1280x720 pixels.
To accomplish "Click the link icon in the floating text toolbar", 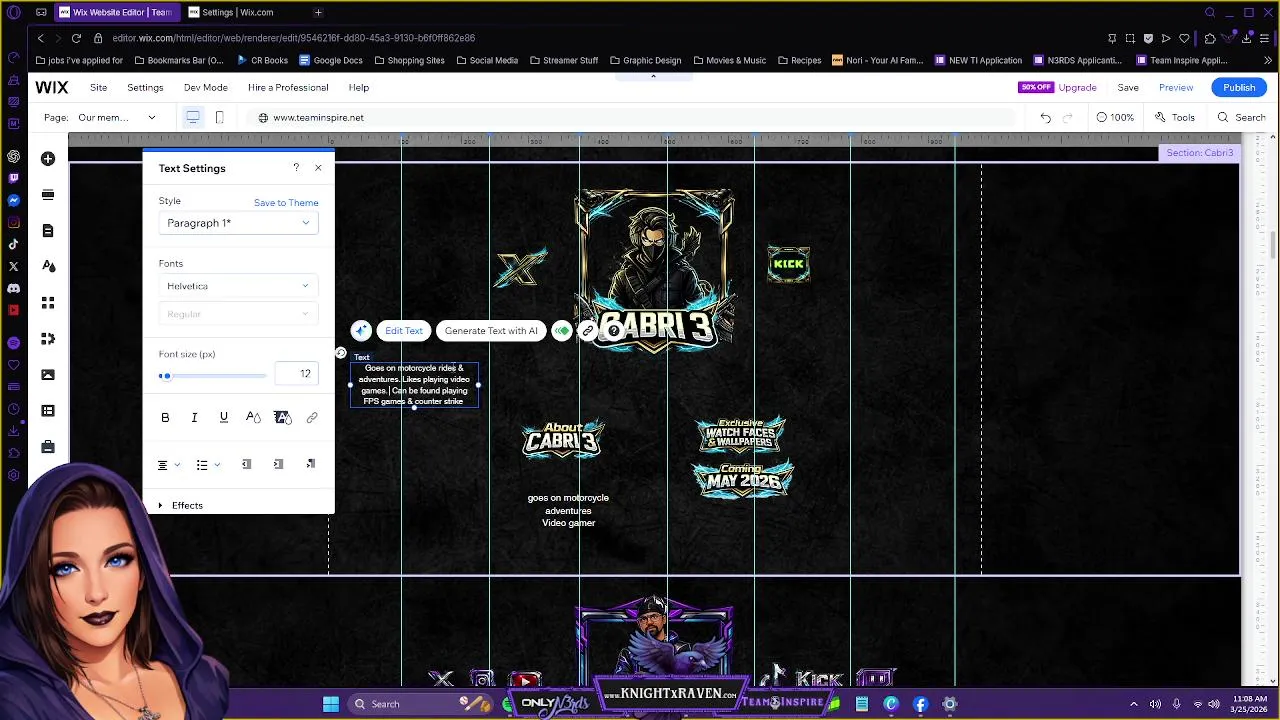I will (x=588, y=331).
